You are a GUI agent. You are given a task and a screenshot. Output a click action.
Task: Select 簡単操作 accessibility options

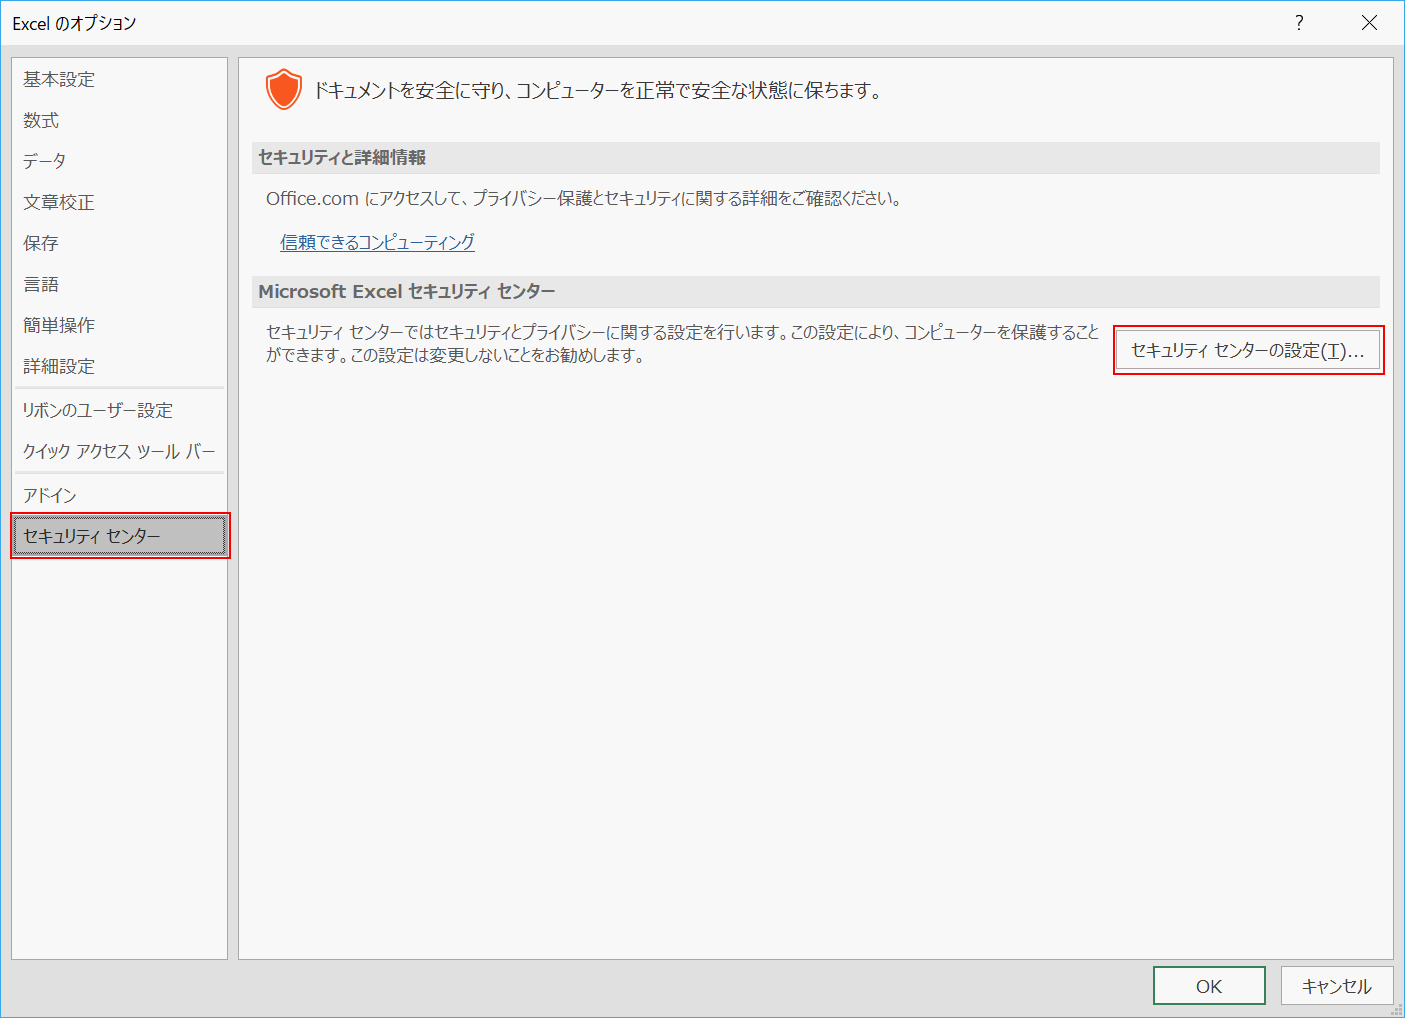[58, 325]
